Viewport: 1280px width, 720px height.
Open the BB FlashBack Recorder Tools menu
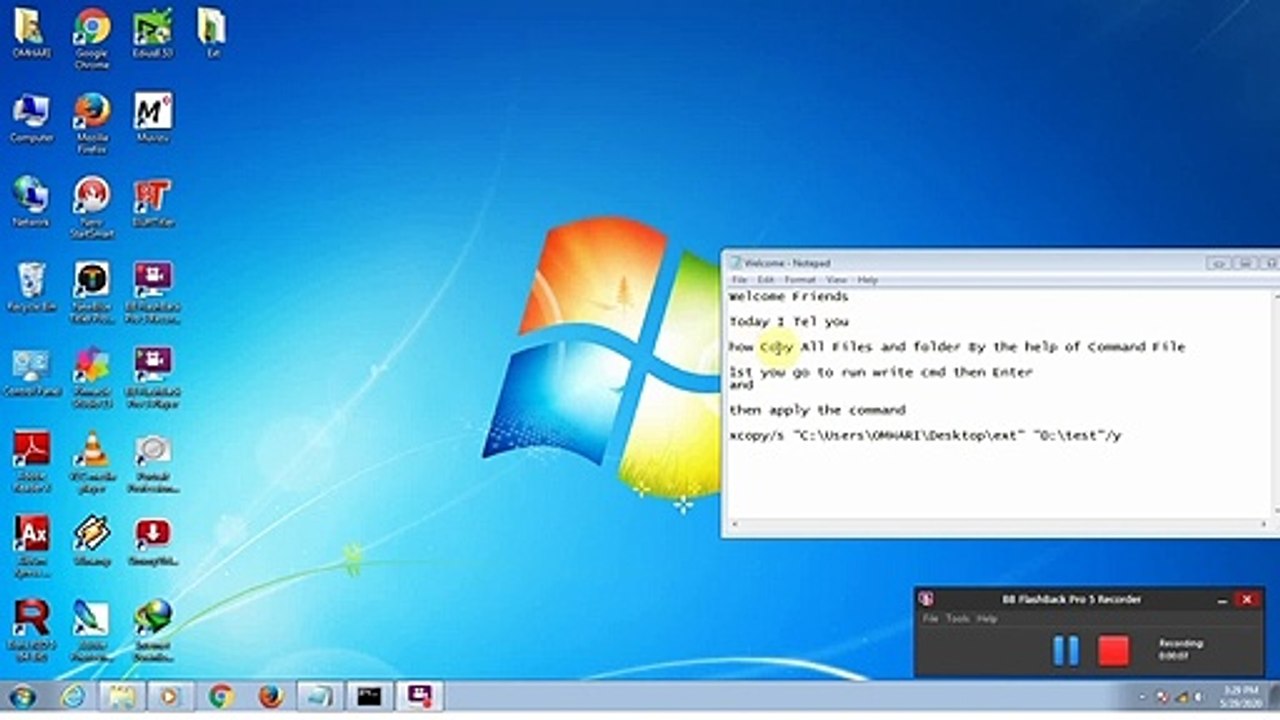[x=958, y=619]
